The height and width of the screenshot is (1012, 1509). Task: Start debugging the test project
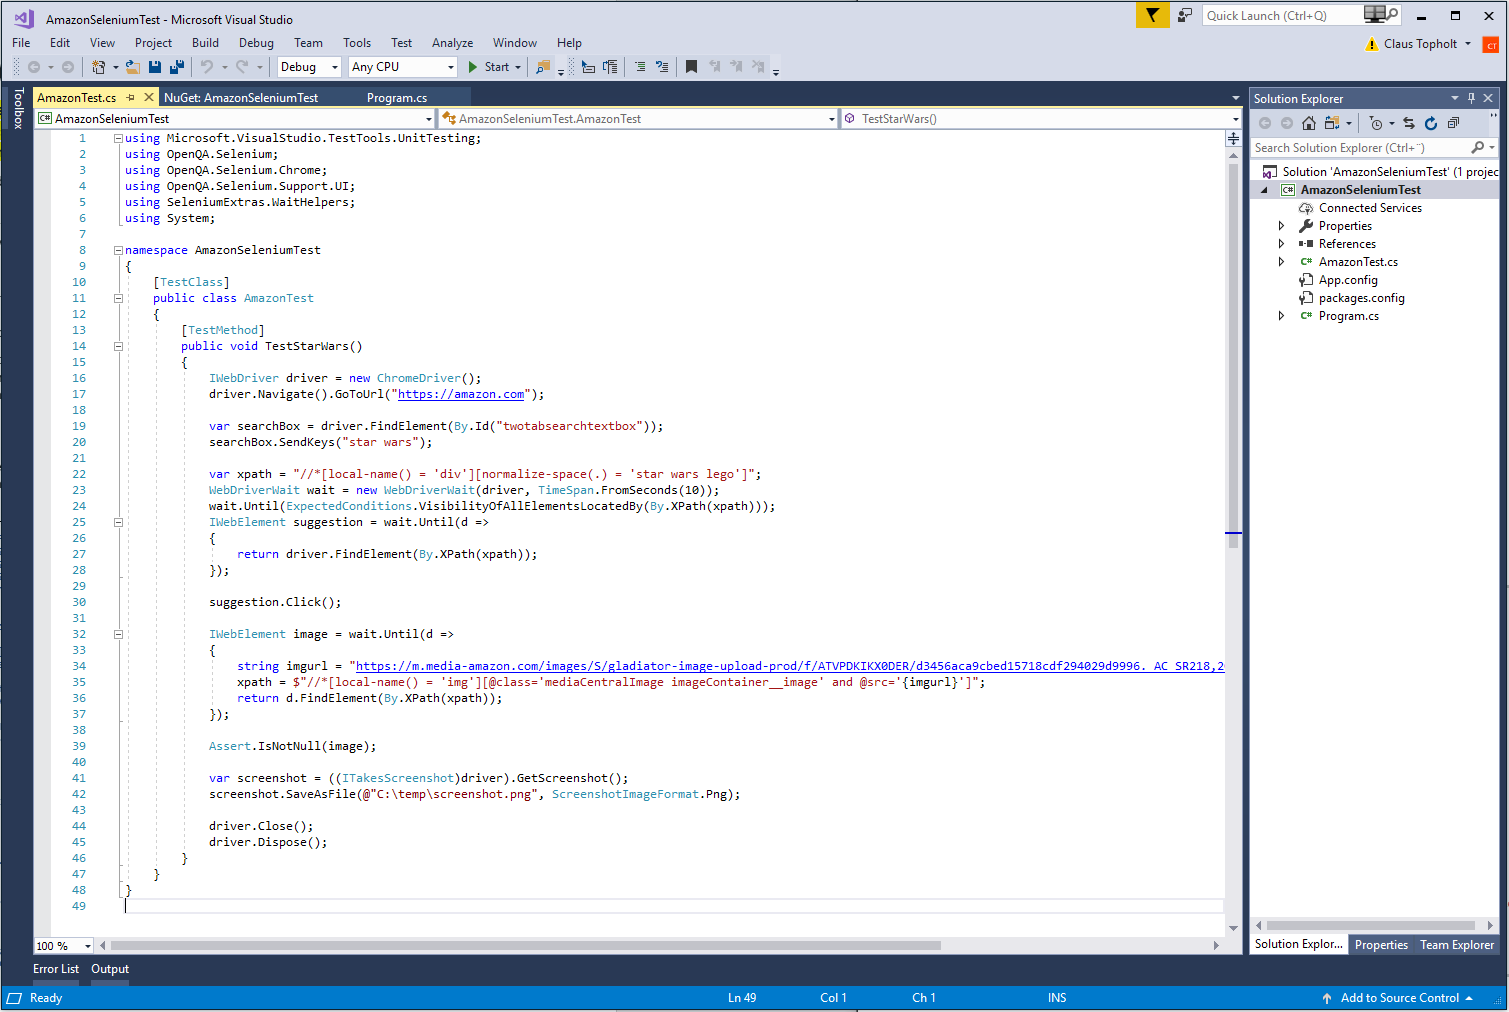tap(493, 67)
